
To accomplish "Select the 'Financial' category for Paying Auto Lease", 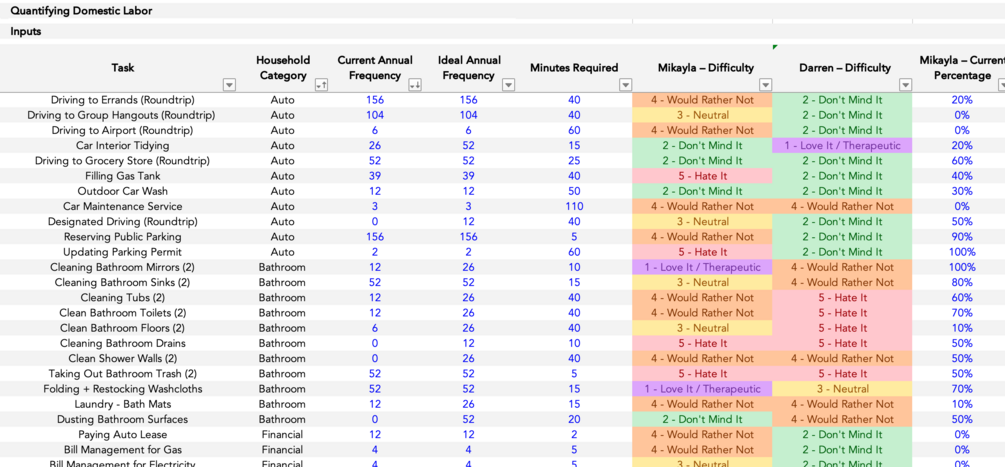I will [x=282, y=434].
